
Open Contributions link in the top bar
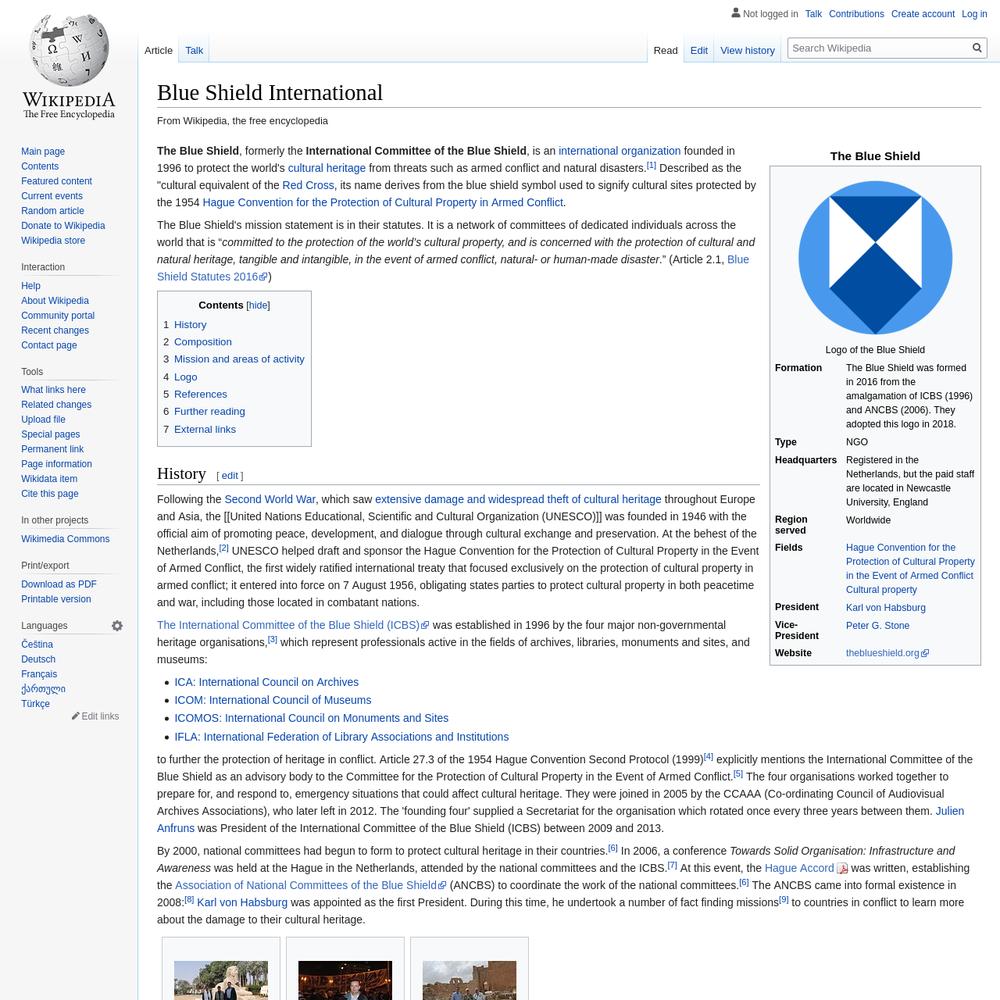click(x=856, y=14)
